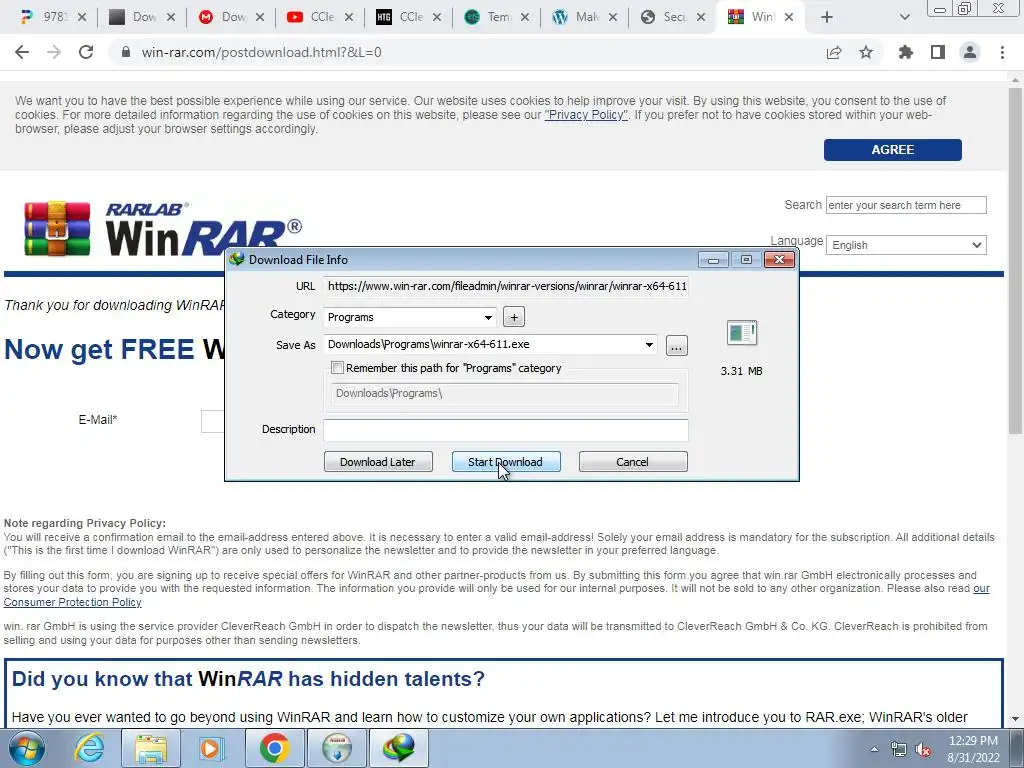Open the Consumer Protection Policy link

[72, 602]
